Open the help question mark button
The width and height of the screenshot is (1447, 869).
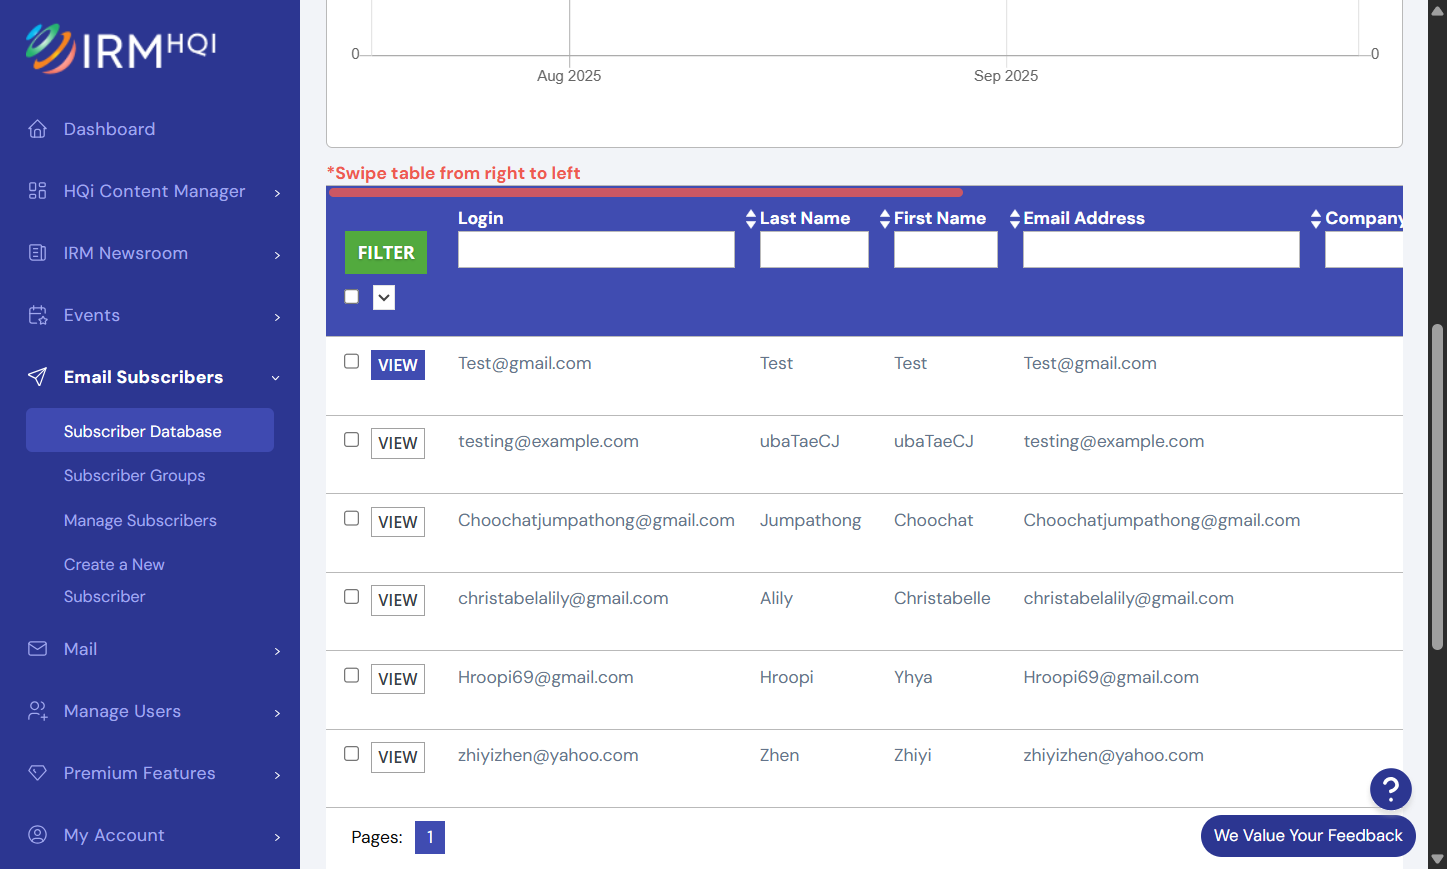[x=1390, y=789]
